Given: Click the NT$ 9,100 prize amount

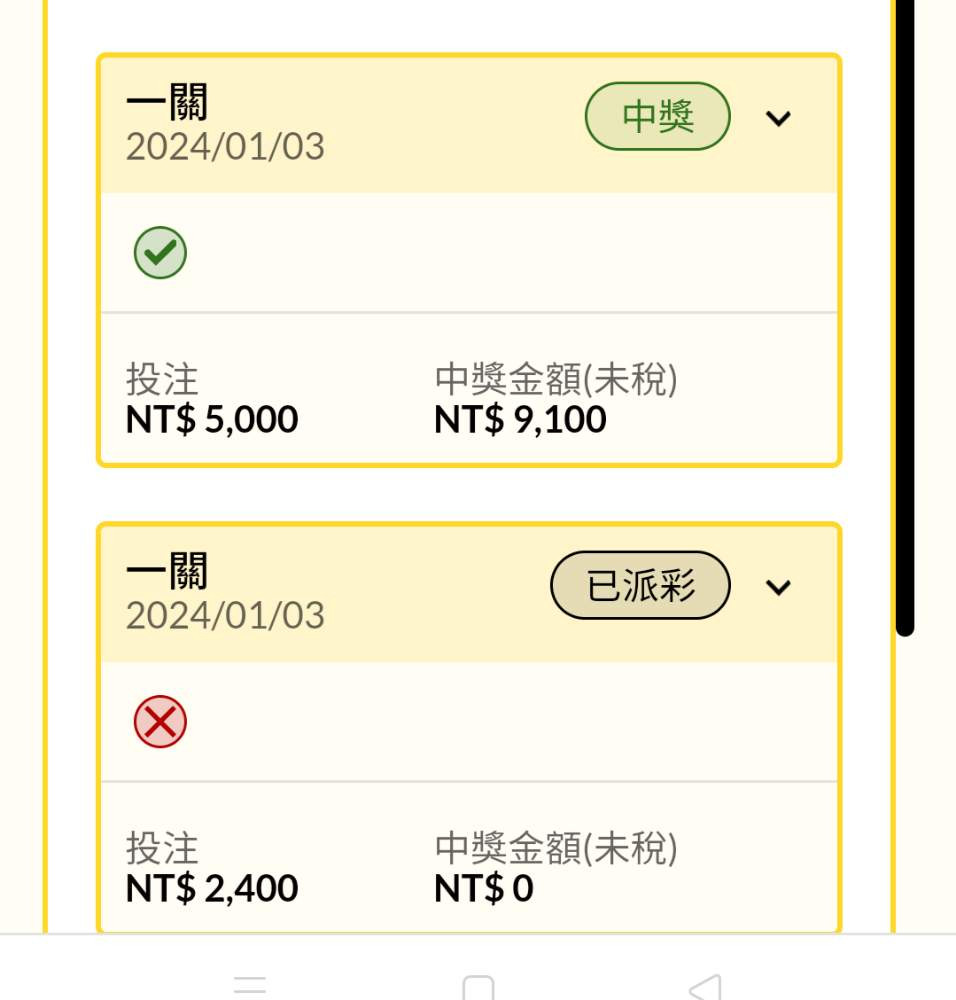Looking at the screenshot, I should [520, 420].
